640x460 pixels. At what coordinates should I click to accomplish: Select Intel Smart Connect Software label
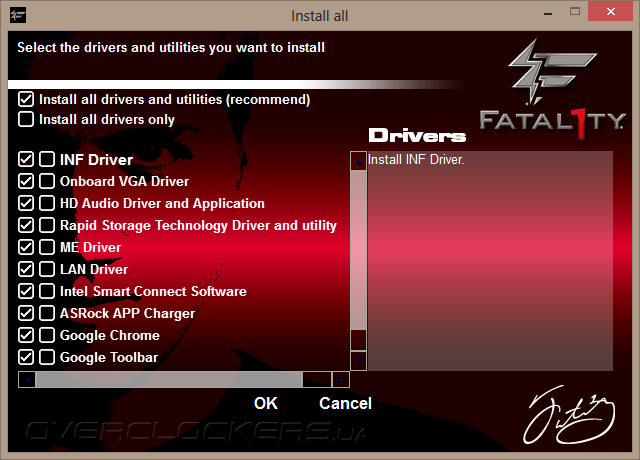(x=153, y=291)
